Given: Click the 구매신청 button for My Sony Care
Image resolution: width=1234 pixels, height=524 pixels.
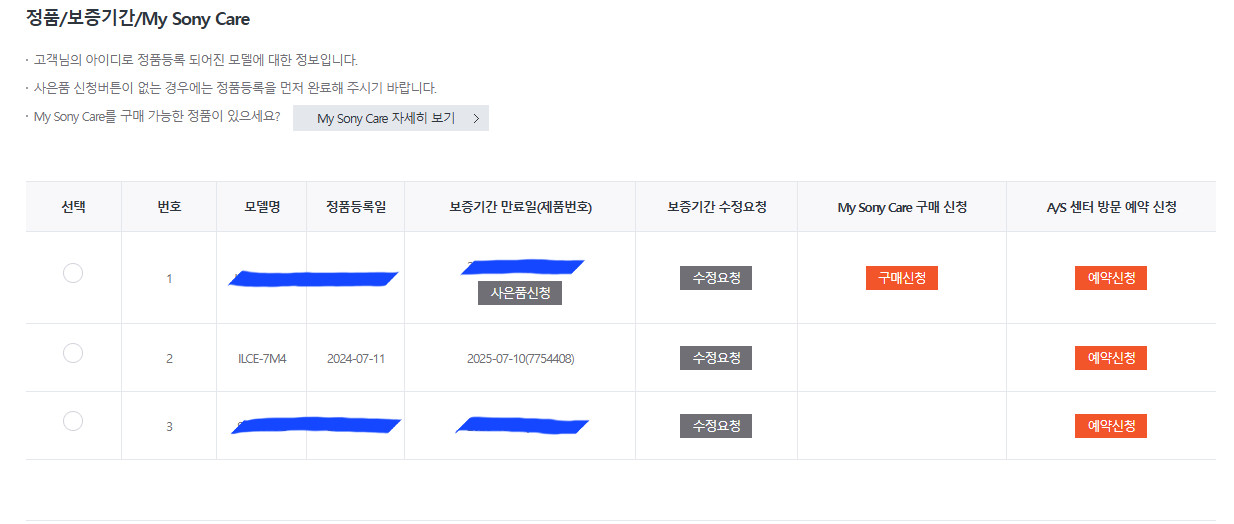Looking at the screenshot, I should 902,278.
